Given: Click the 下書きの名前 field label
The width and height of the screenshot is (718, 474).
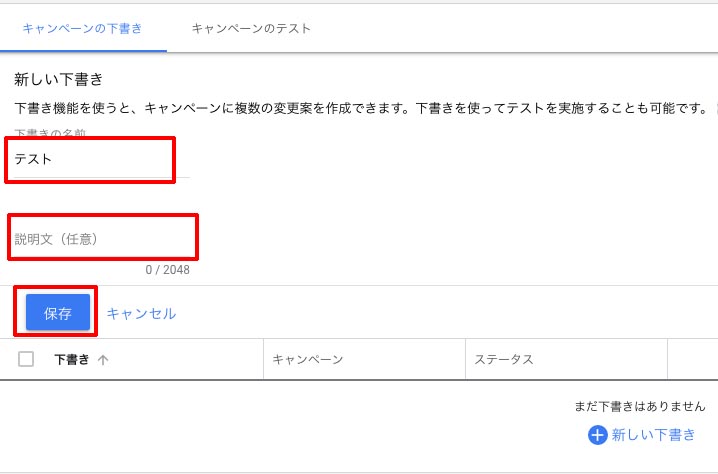Looking at the screenshot, I should [x=50, y=133].
